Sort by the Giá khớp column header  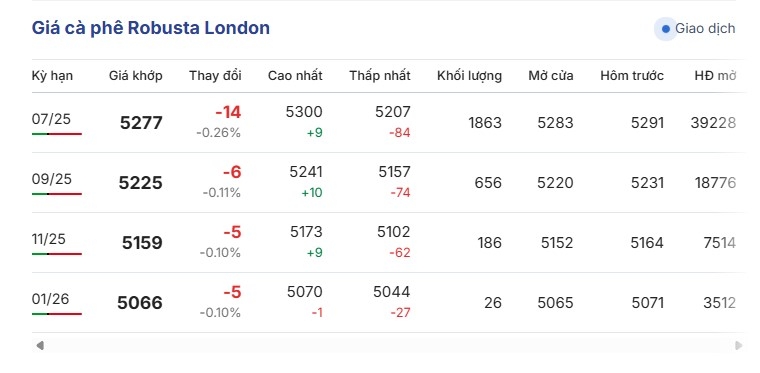pyautogui.click(x=136, y=76)
